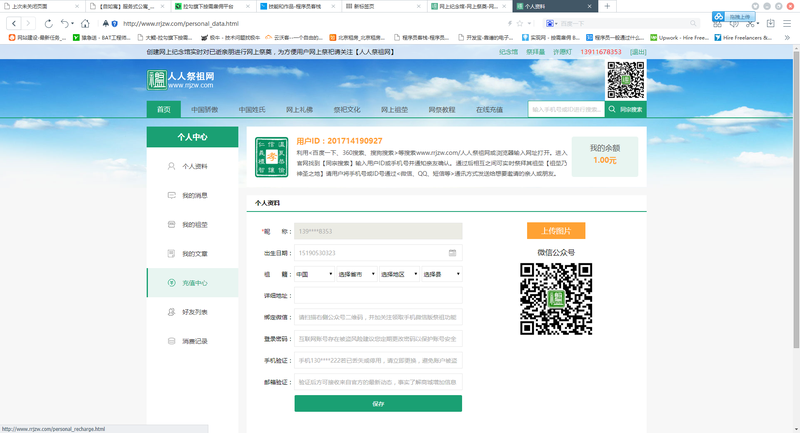Open the 中国 country dropdown

[x=312, y=274]
